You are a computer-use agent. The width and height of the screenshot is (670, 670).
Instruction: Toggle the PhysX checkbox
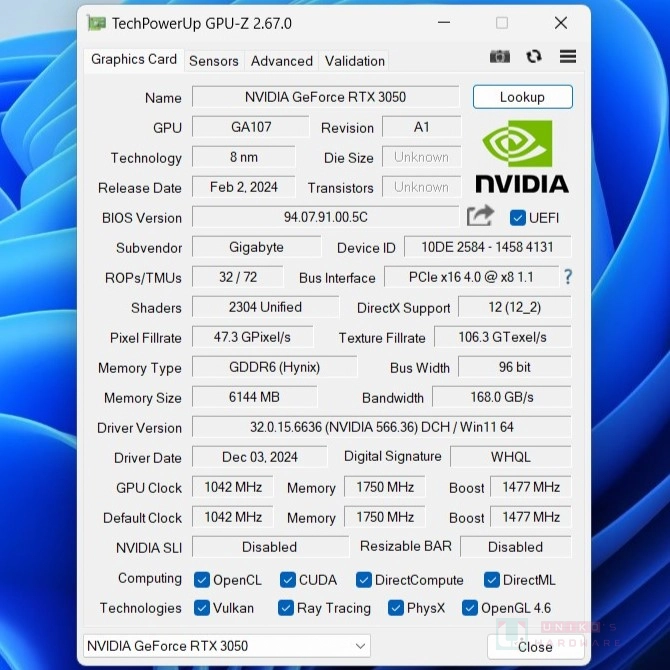tap(396, 608)
